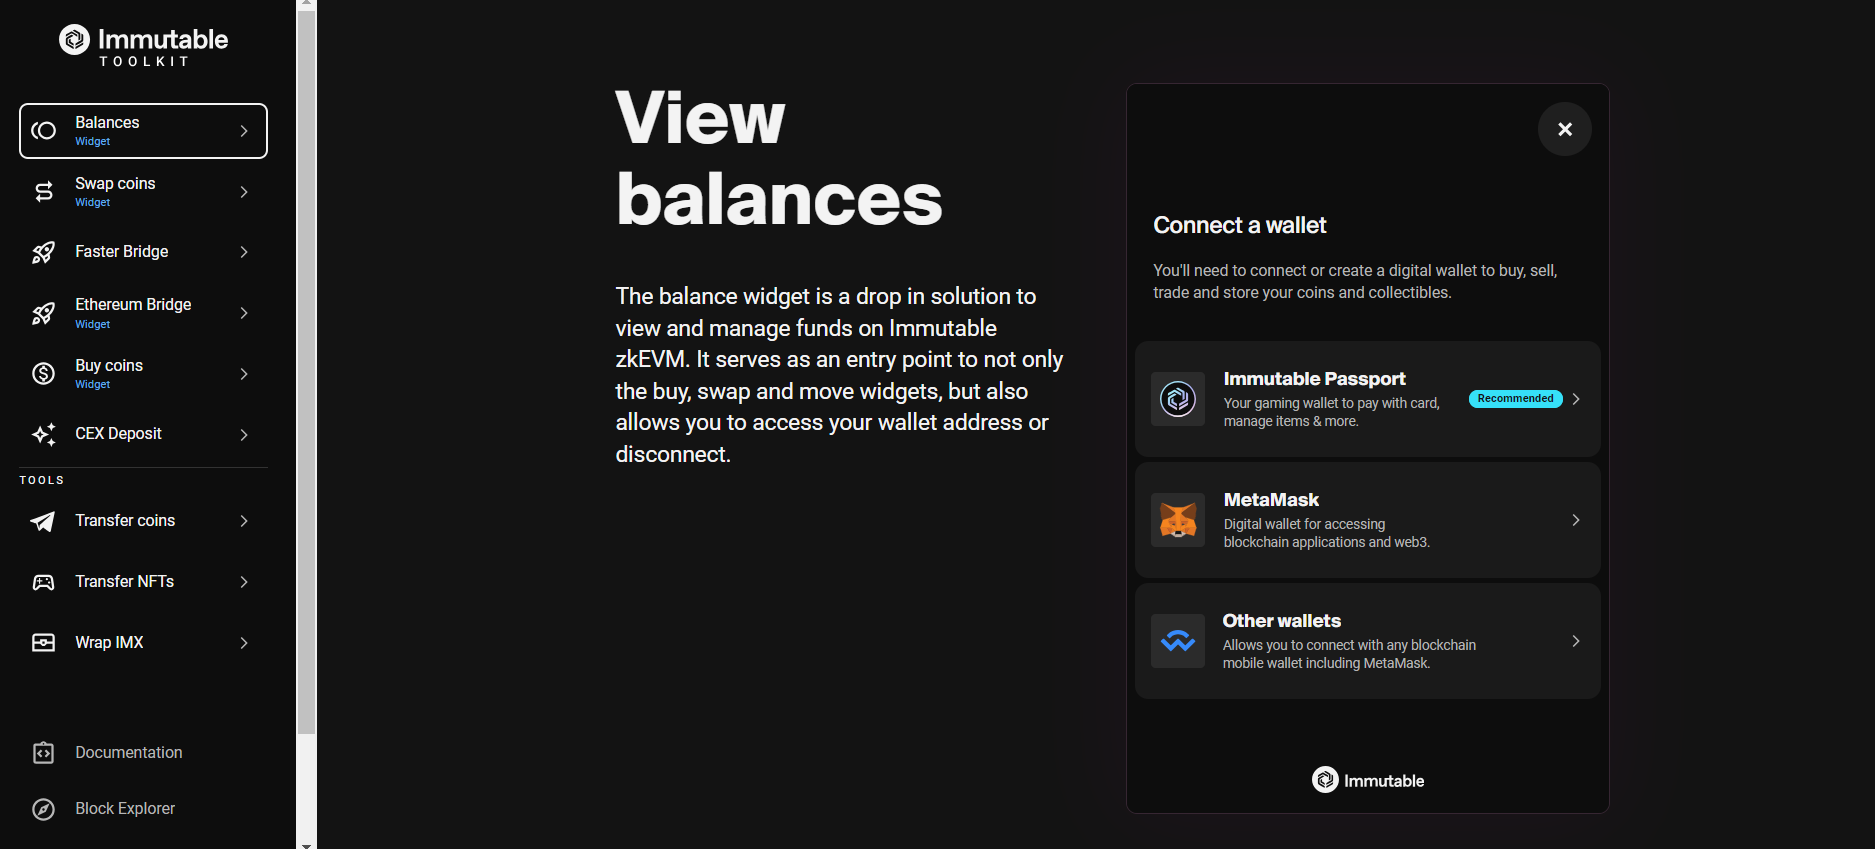Click the CEX Deposit sparkle icon
This screenshot has width=1875, height=849.
44,434
